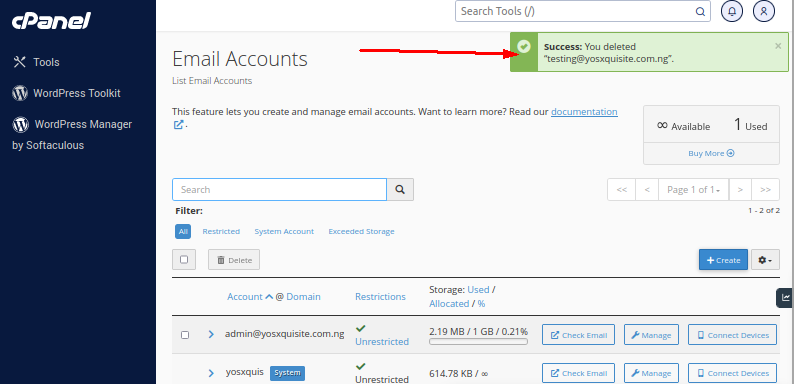Click the search magnifier button beside Search field
794x384 pixels.
point(400,189)
